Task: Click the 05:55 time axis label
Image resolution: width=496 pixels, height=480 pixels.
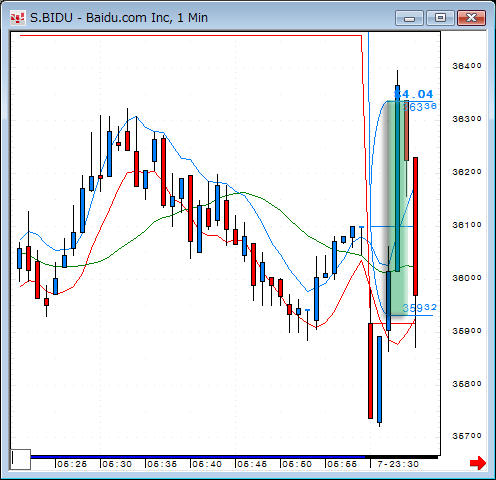Action: coord(342,464)
